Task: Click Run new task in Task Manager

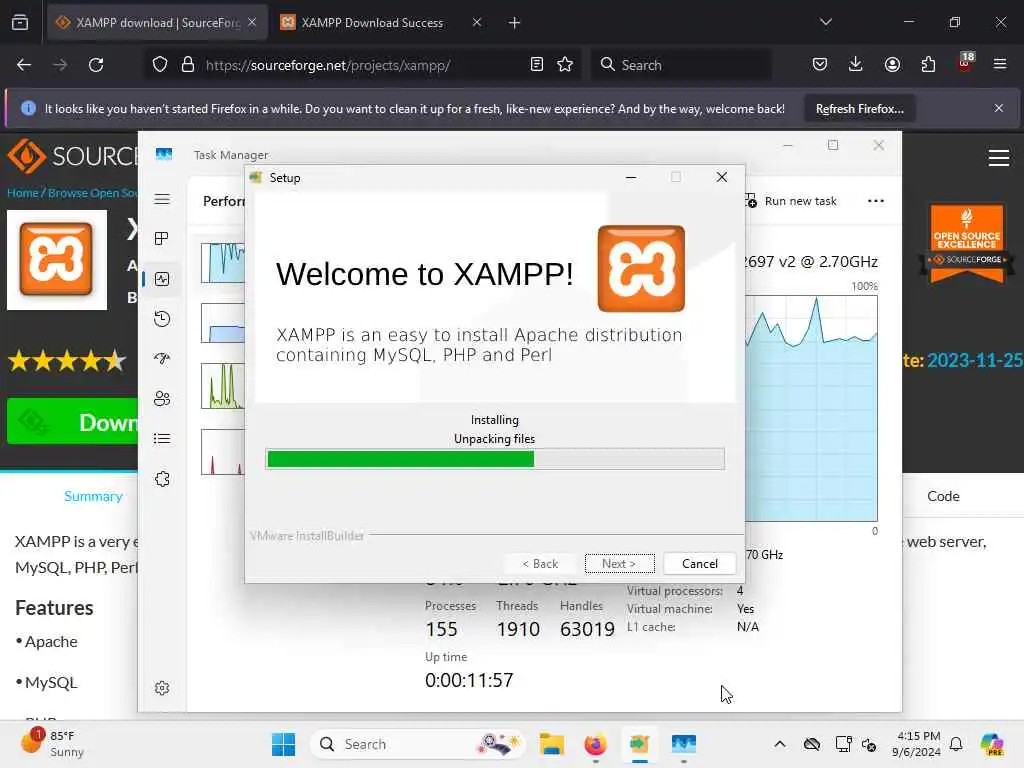Action: pyautogui.click(x=791, y=201)
